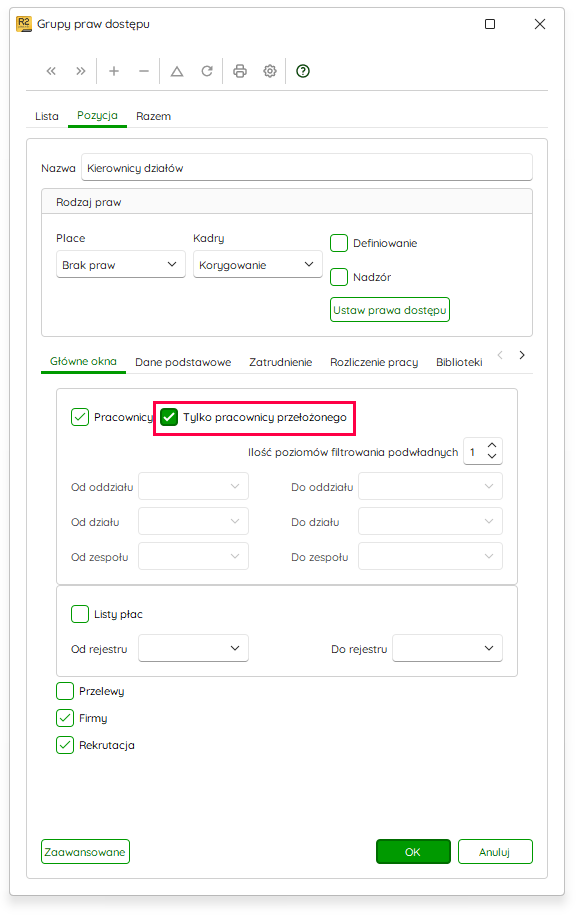Enable the Listy płac checkbox
This screenshot has width=582, height=919.
click(80, 614)
